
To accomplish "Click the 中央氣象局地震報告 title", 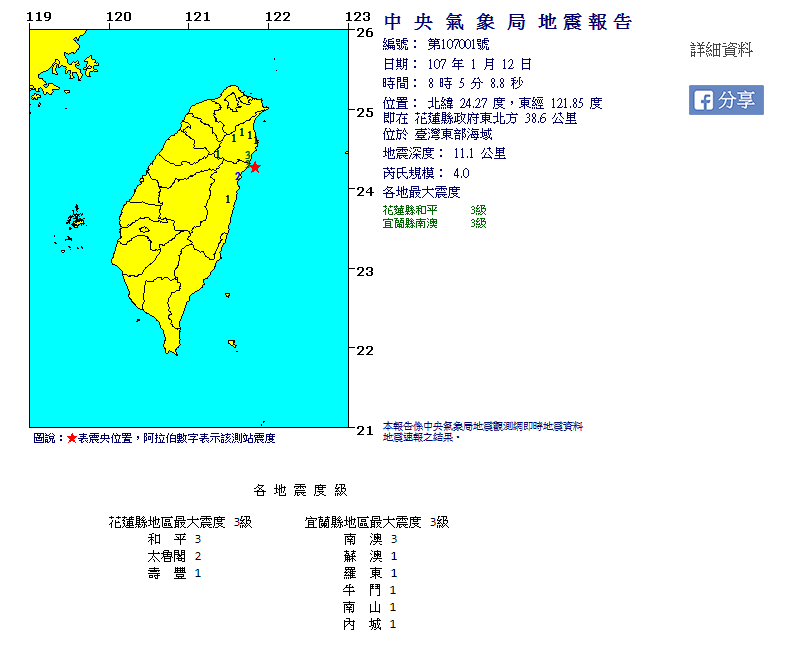I will (508, 23).
